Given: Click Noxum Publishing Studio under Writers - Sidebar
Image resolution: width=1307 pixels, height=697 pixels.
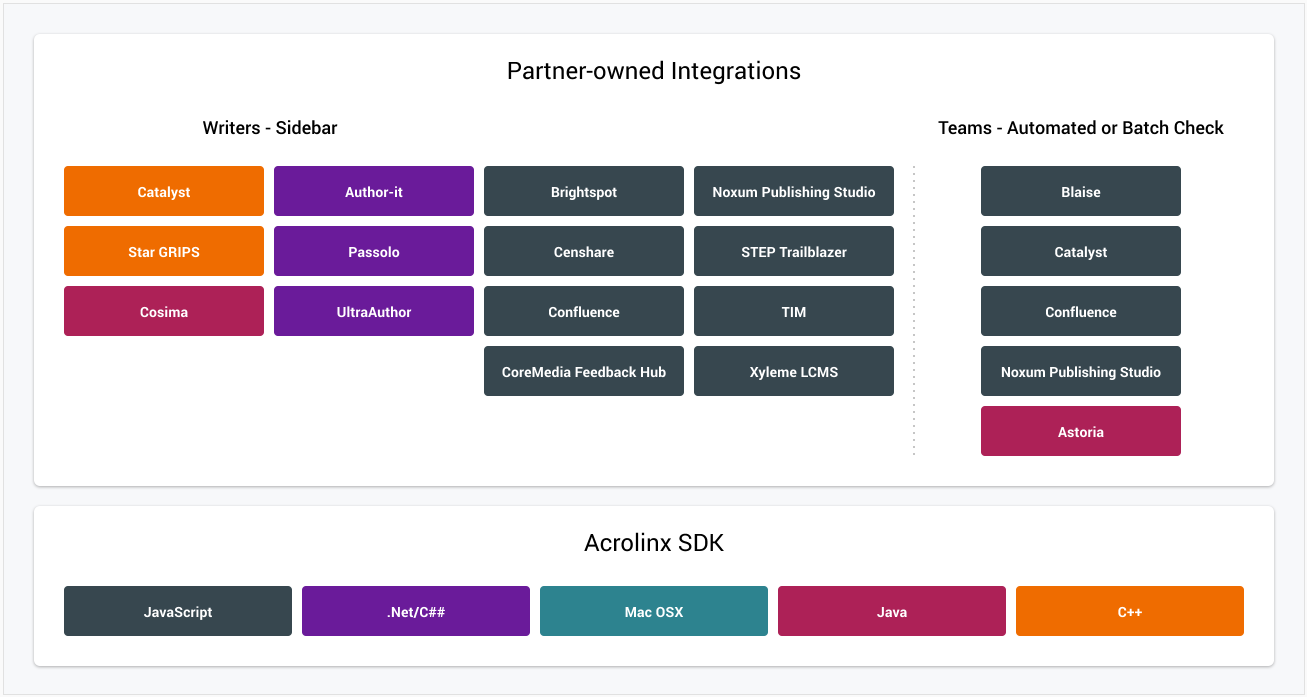Looking at the screenshot, I should point(794,191).
